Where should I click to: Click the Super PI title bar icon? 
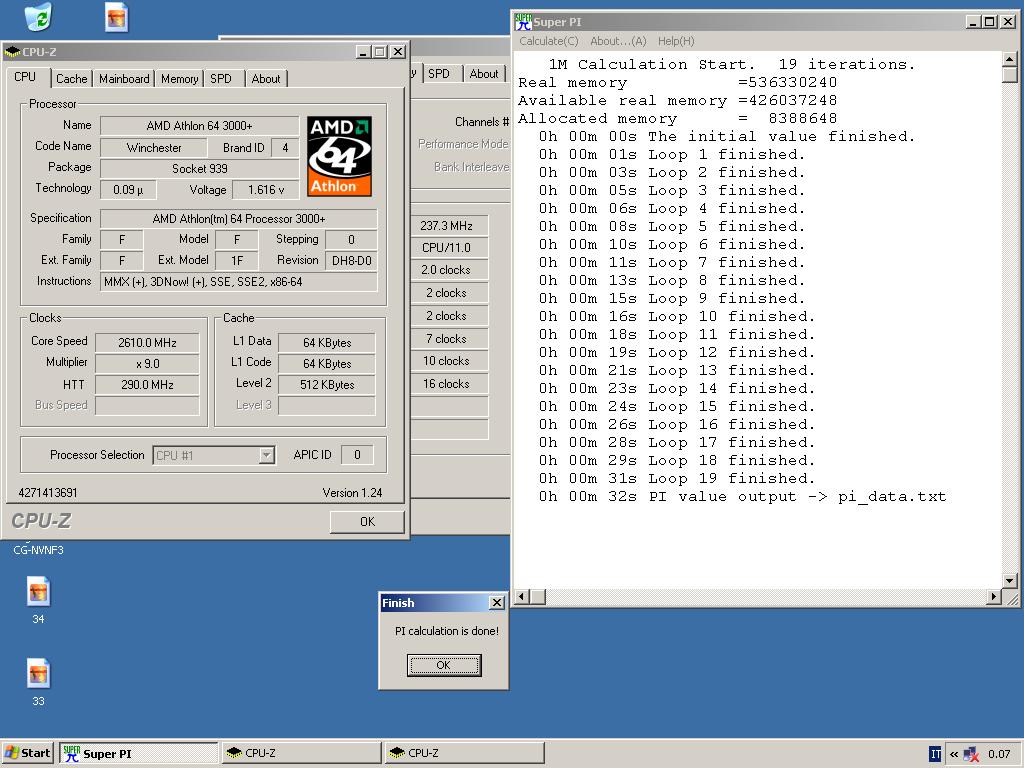point(523,22)
